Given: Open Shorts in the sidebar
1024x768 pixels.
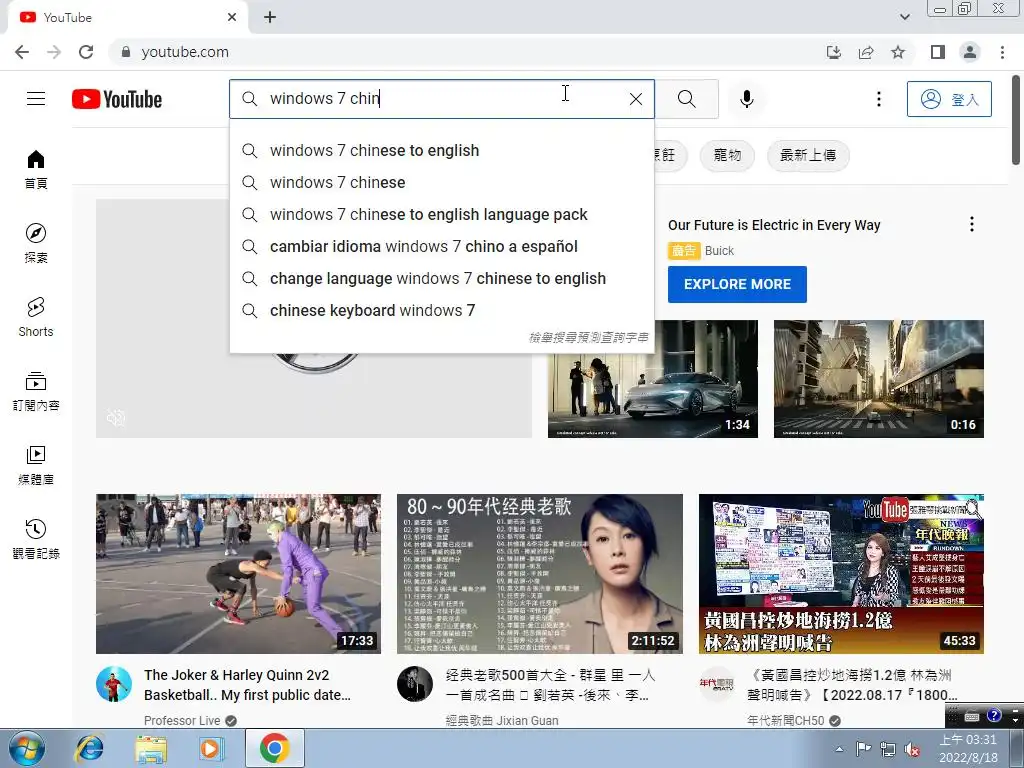Looking at the screenshot, I should (x=36, y=317).
